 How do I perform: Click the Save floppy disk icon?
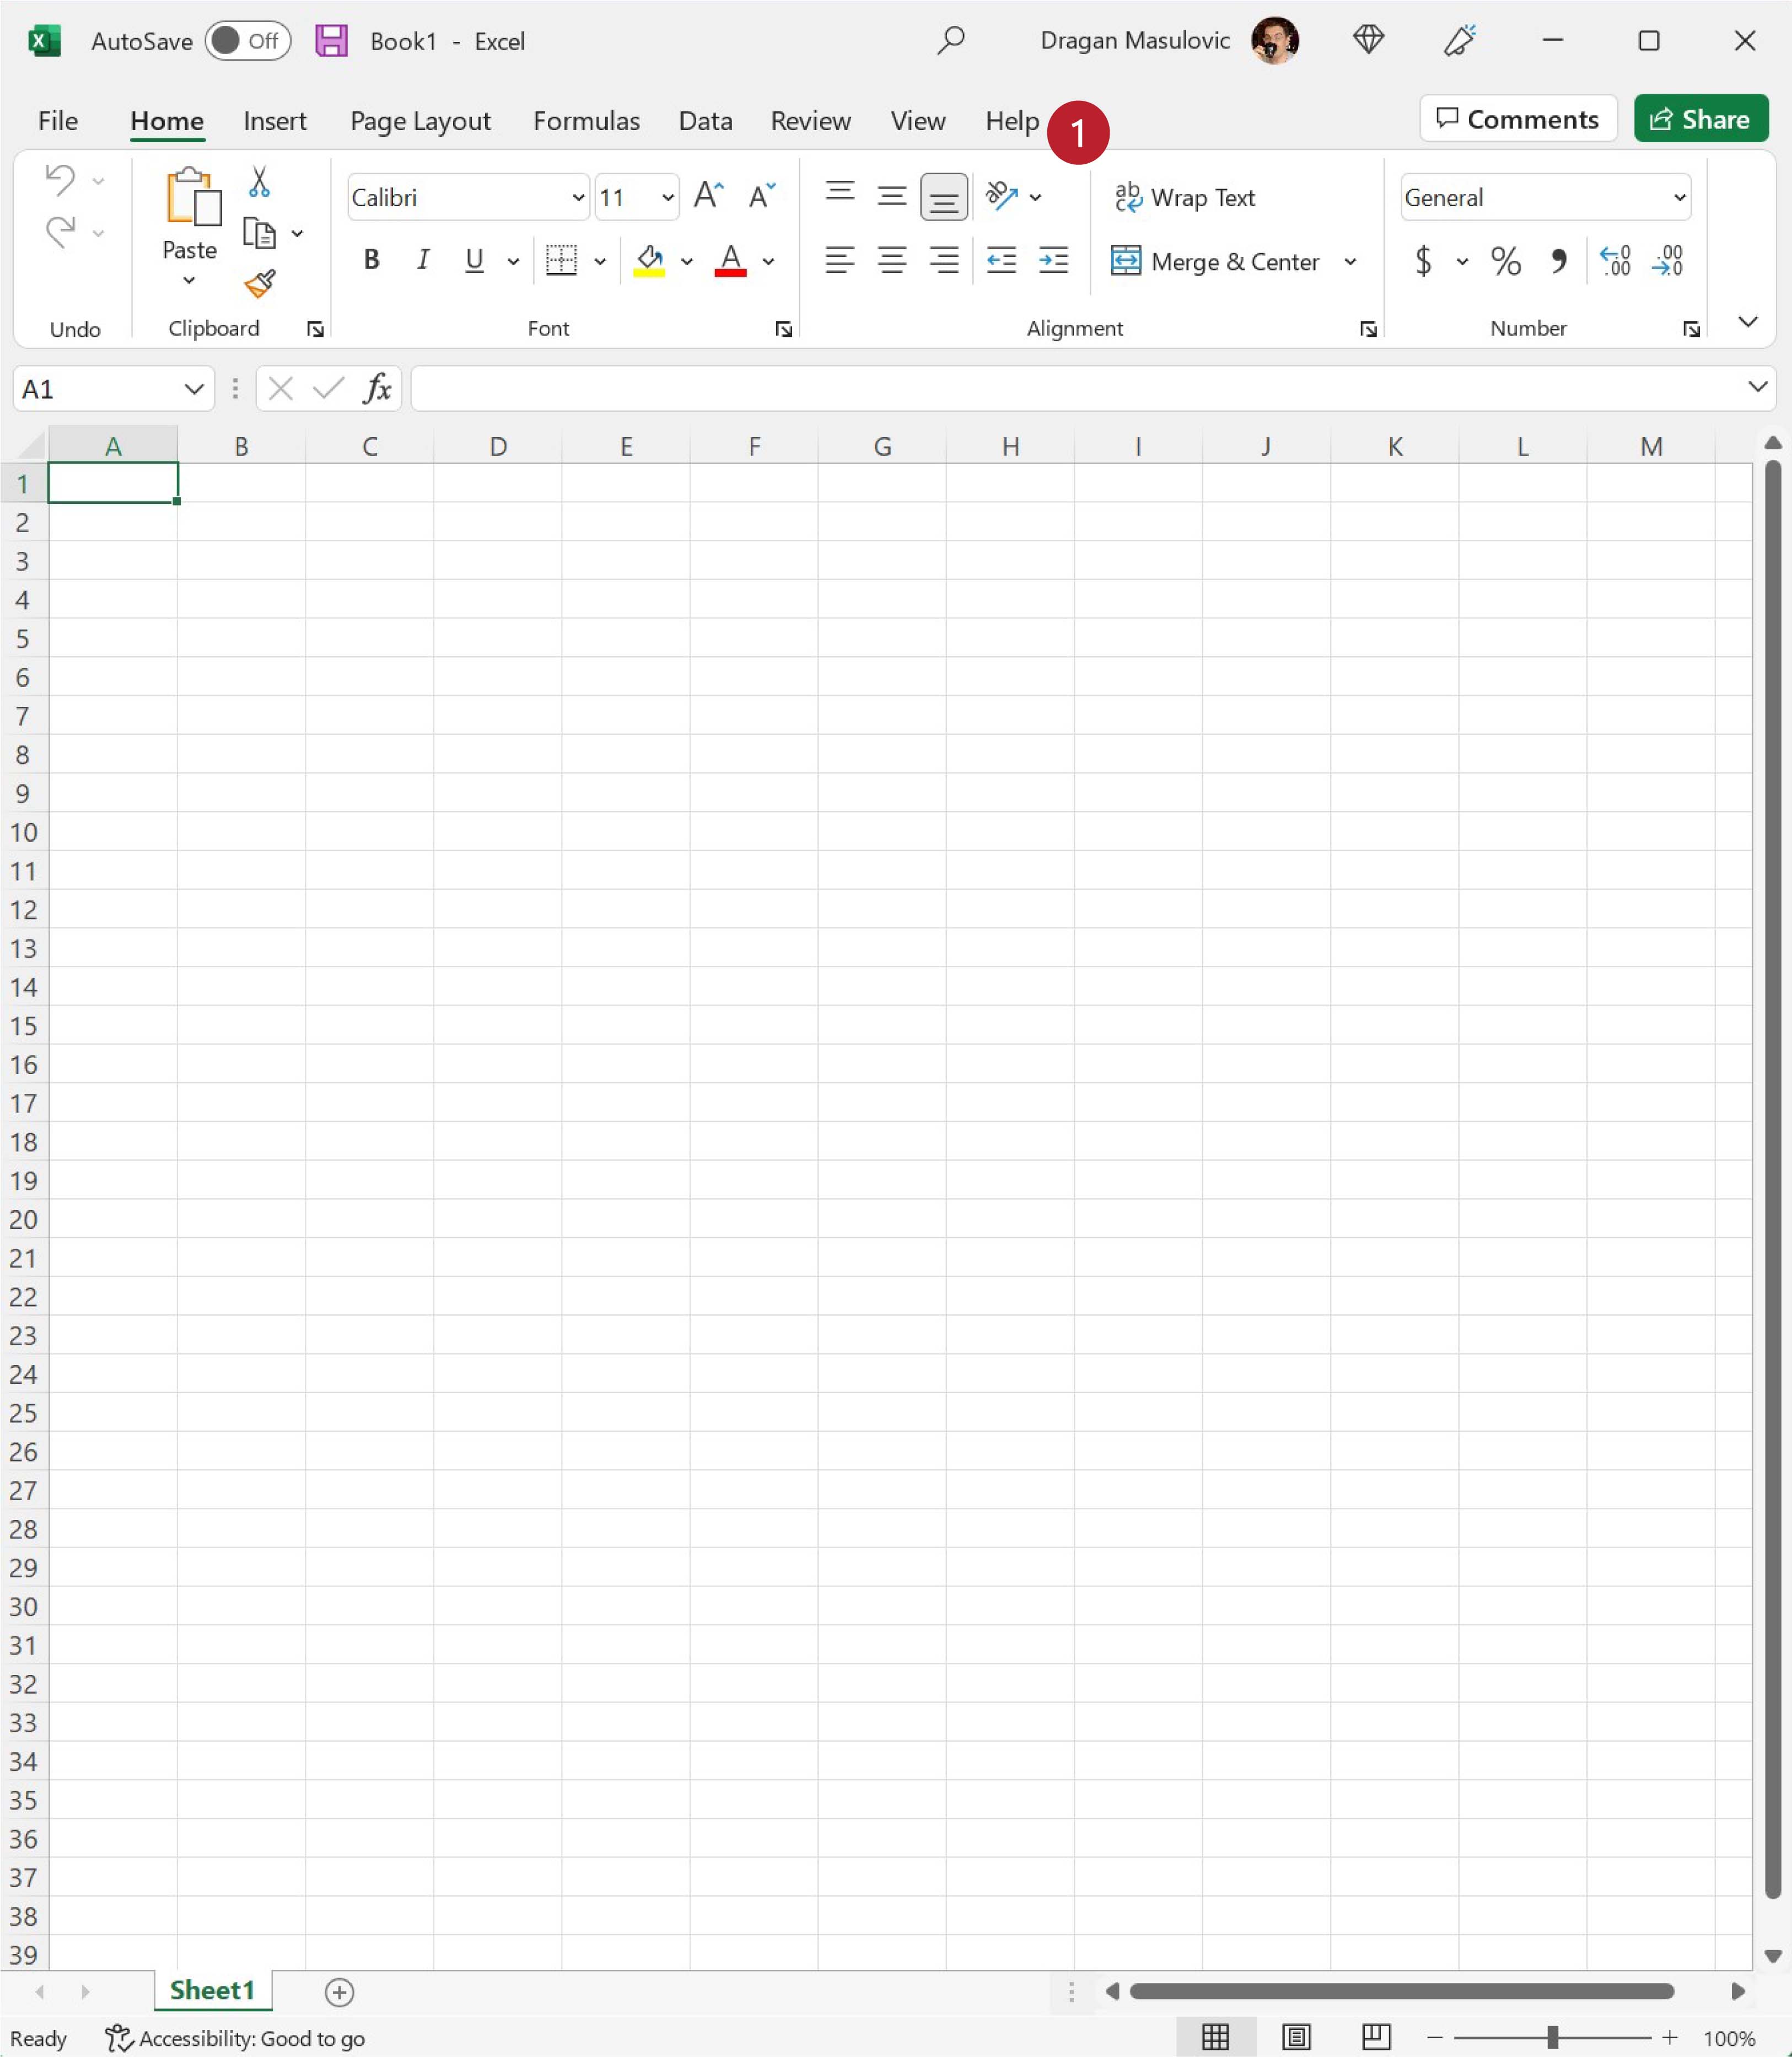coord(331,41)
